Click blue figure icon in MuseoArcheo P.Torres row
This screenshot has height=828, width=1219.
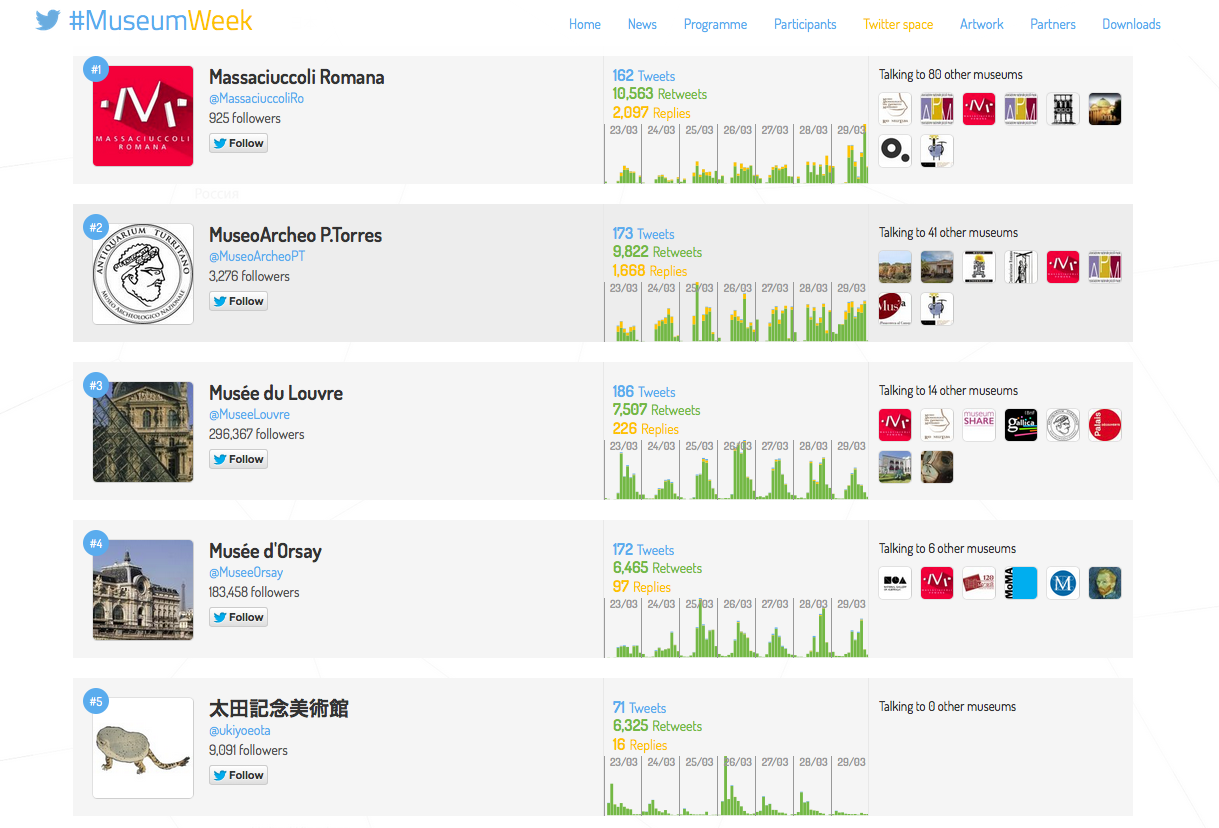click(x=937, y=309)
